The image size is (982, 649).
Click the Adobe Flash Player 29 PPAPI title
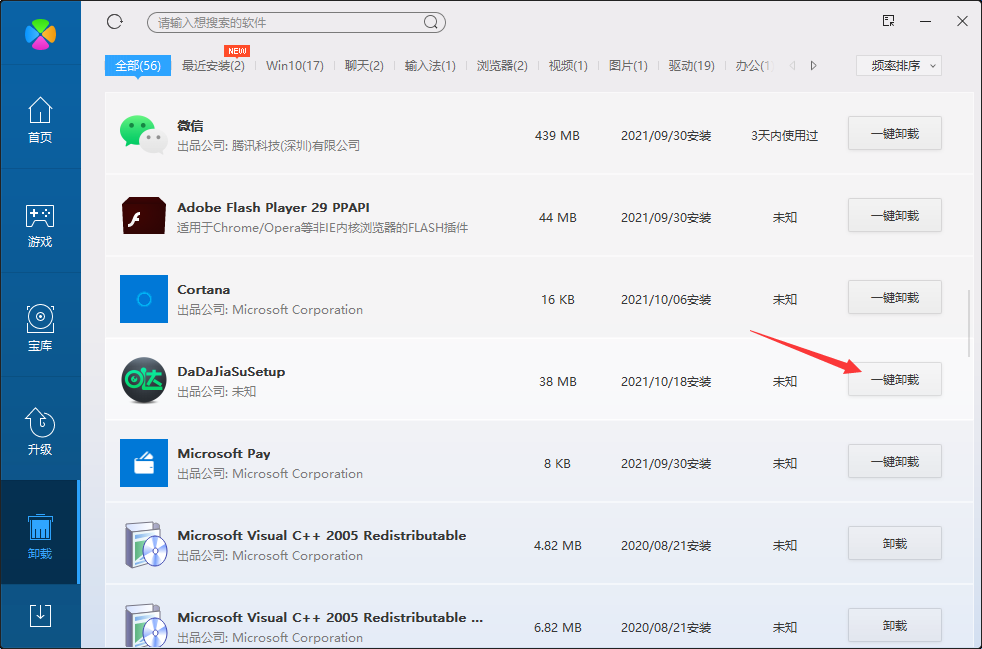tap(274, 207)
